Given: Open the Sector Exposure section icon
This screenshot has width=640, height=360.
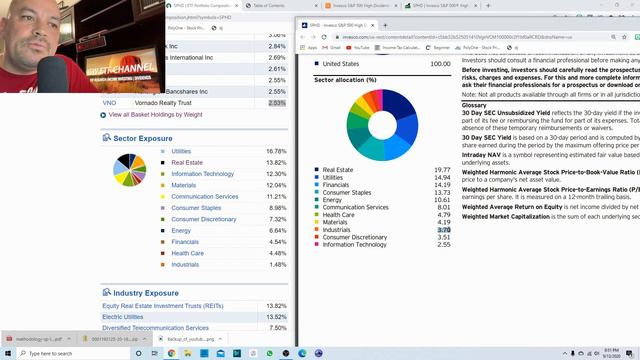Looking at the screenshot, I should (x=107, y=138).
